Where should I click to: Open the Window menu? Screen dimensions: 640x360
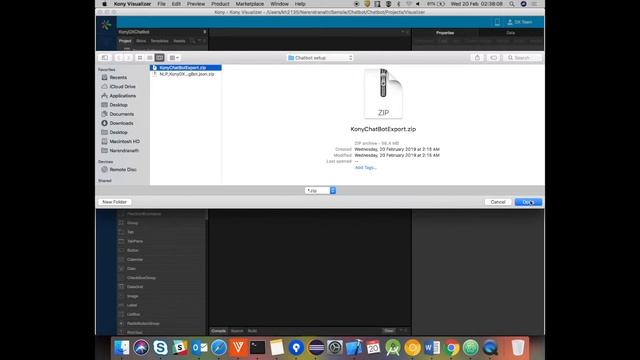click(279, 4)
